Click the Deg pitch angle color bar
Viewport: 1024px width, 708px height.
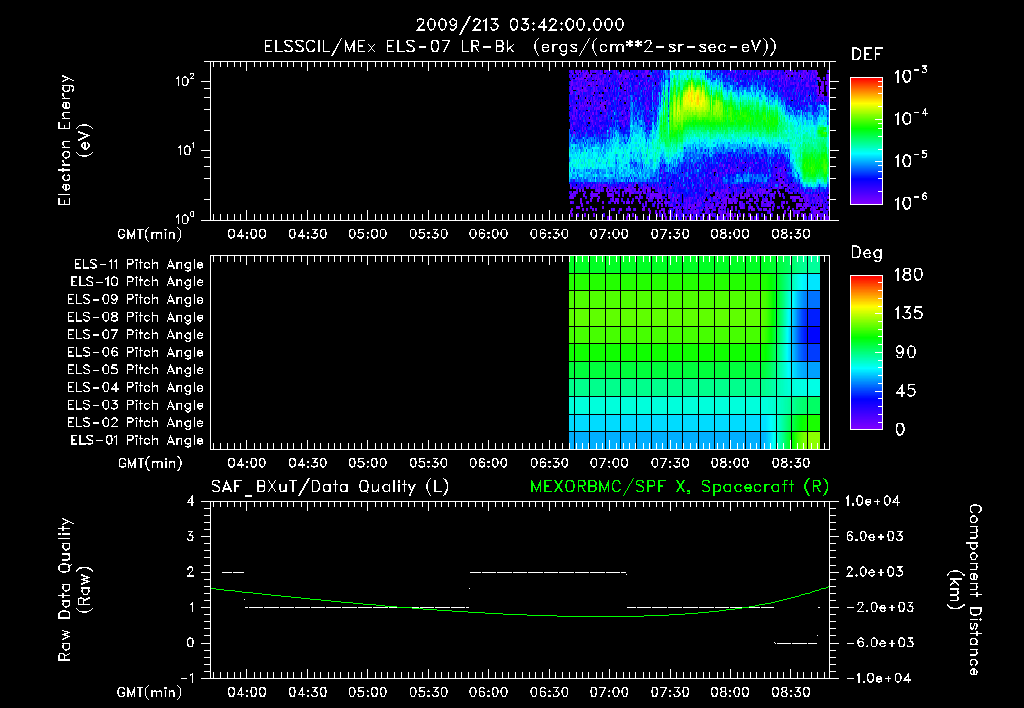pyautogui.click(x=866, y=352)
